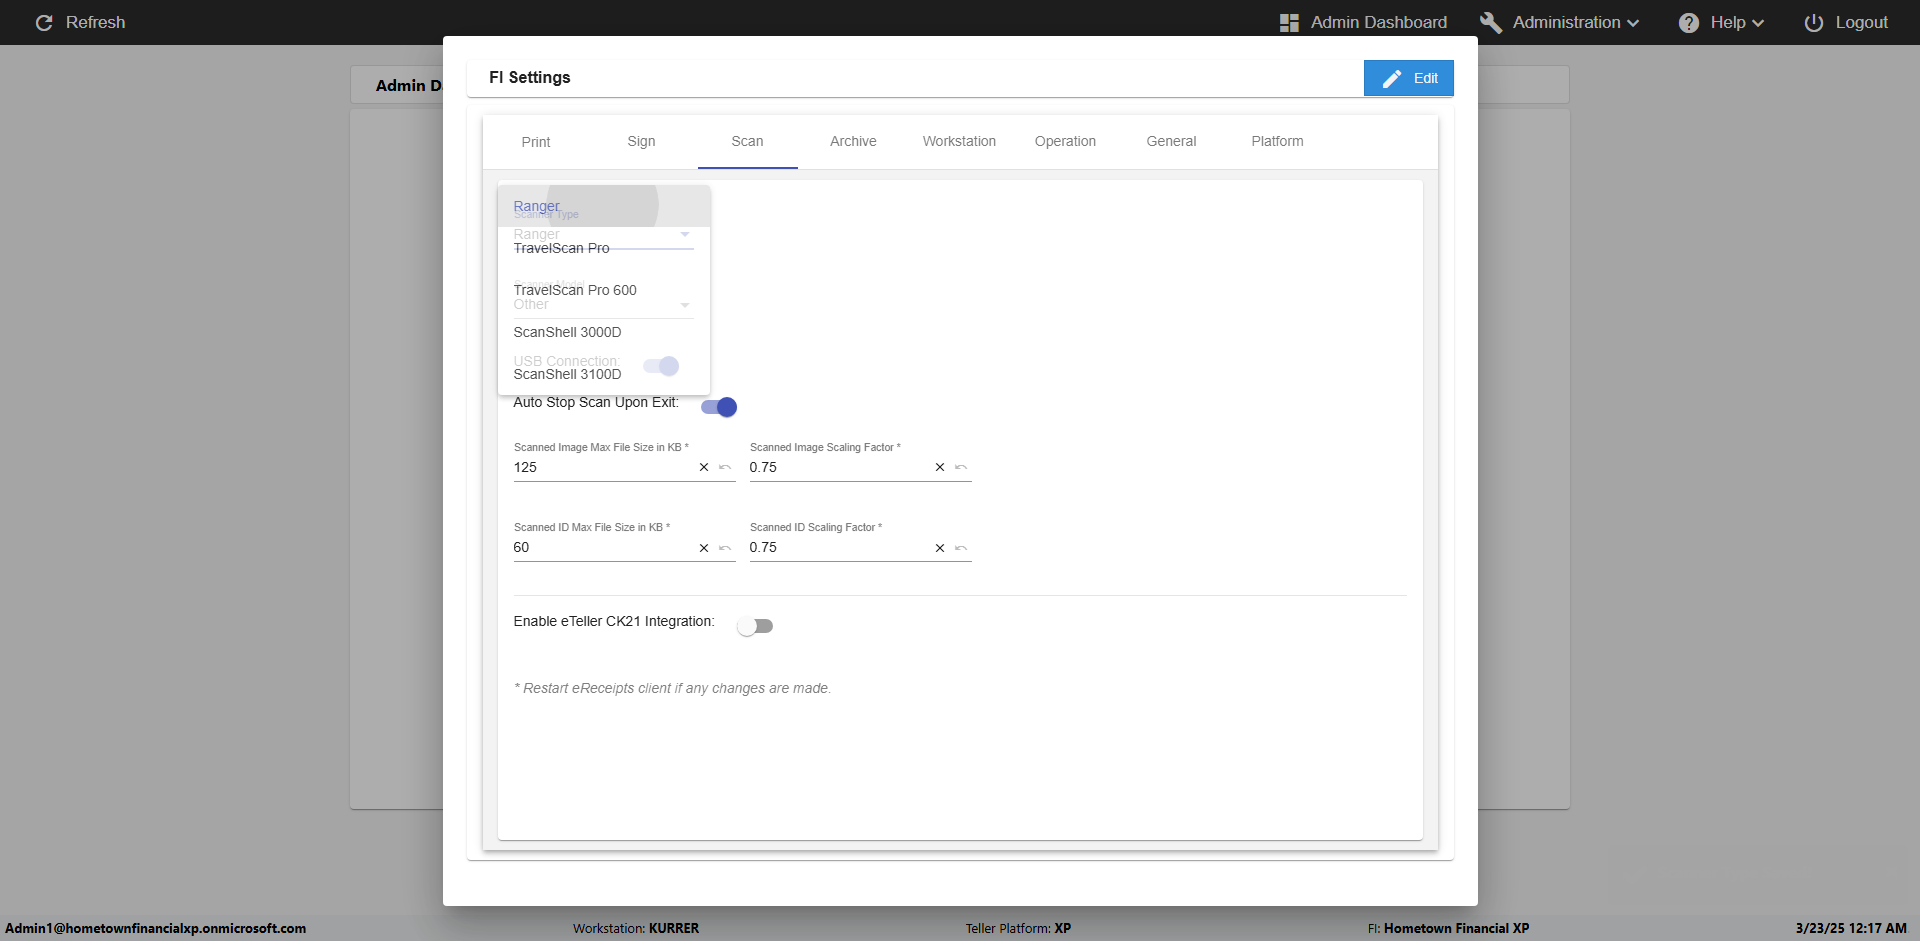This screenshot has width=1920, height=941.
Task: Go to the Operation tab
Action: coord(1065,142)
